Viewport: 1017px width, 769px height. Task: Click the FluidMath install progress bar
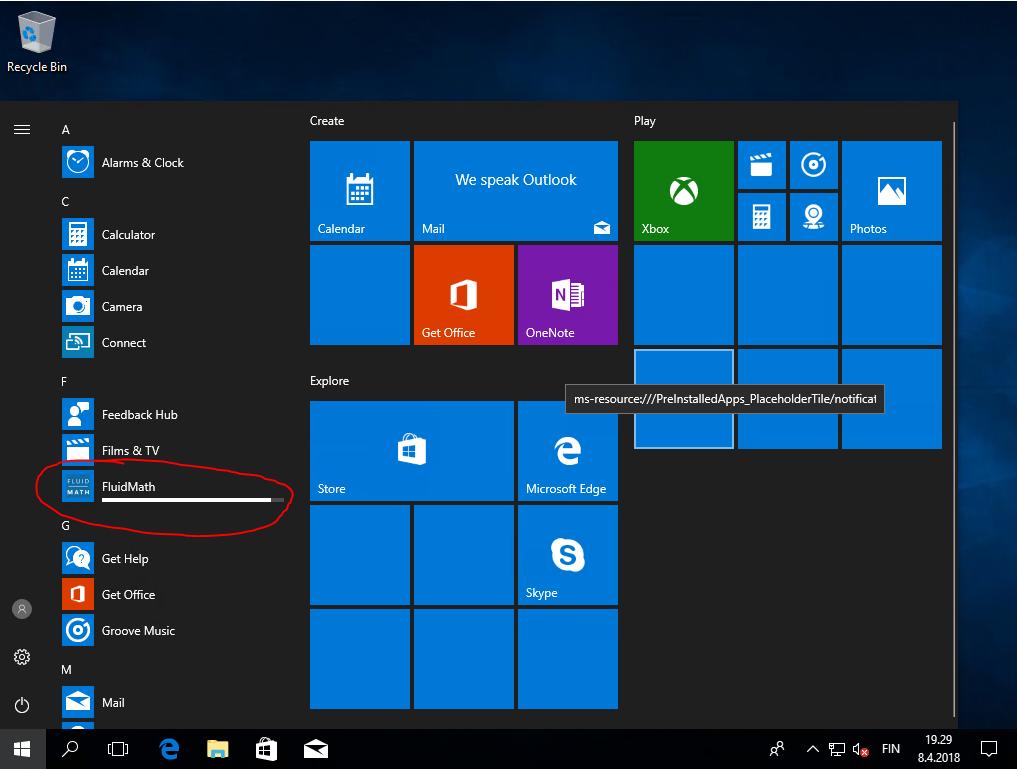pos(193,500)
